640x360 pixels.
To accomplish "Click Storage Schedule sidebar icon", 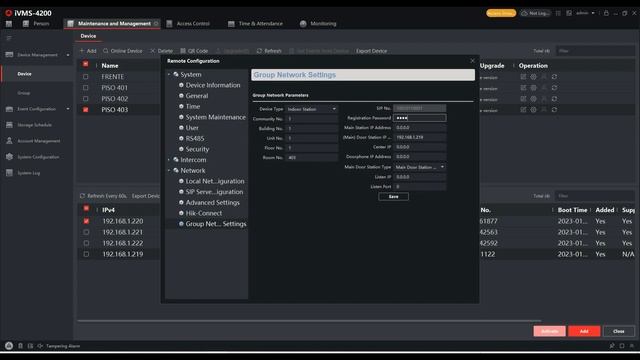I will (9, 125).
